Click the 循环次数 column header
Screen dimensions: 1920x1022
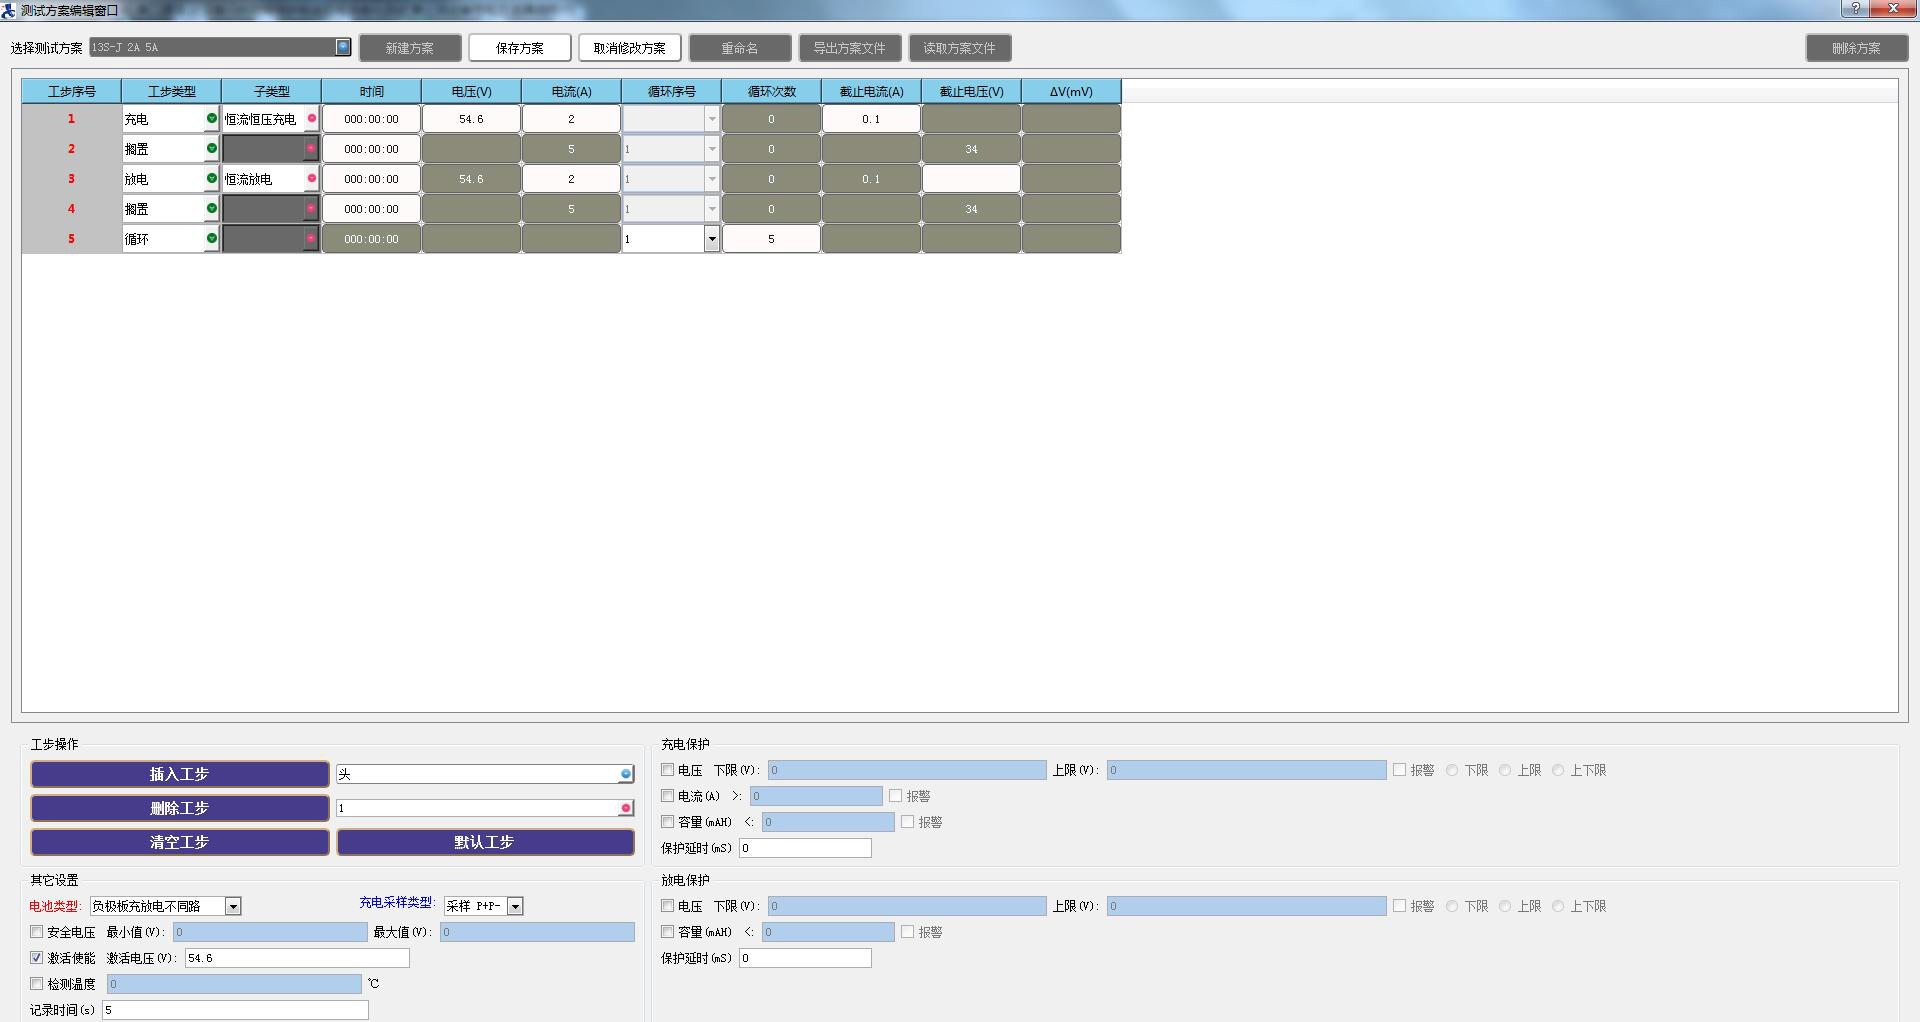pos(771,91)
